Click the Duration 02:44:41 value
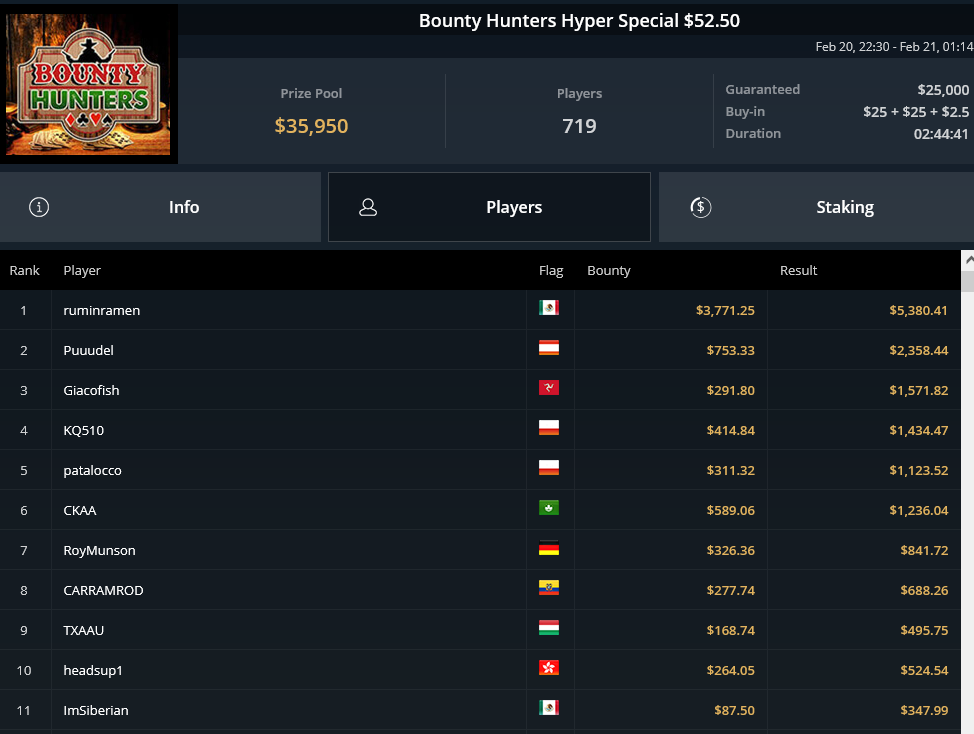Screen dimensions: 974x734 coord(941,134)
